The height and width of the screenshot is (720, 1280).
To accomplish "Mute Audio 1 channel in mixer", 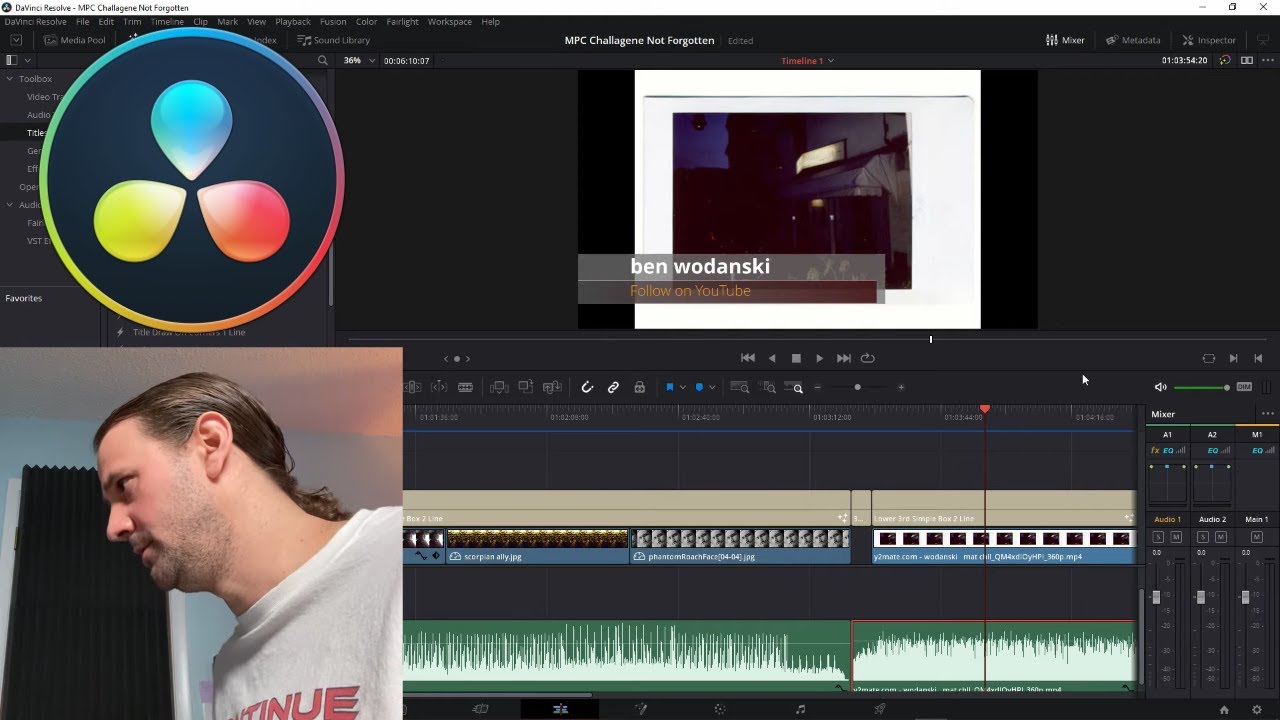I will [x=1176, y=537].
